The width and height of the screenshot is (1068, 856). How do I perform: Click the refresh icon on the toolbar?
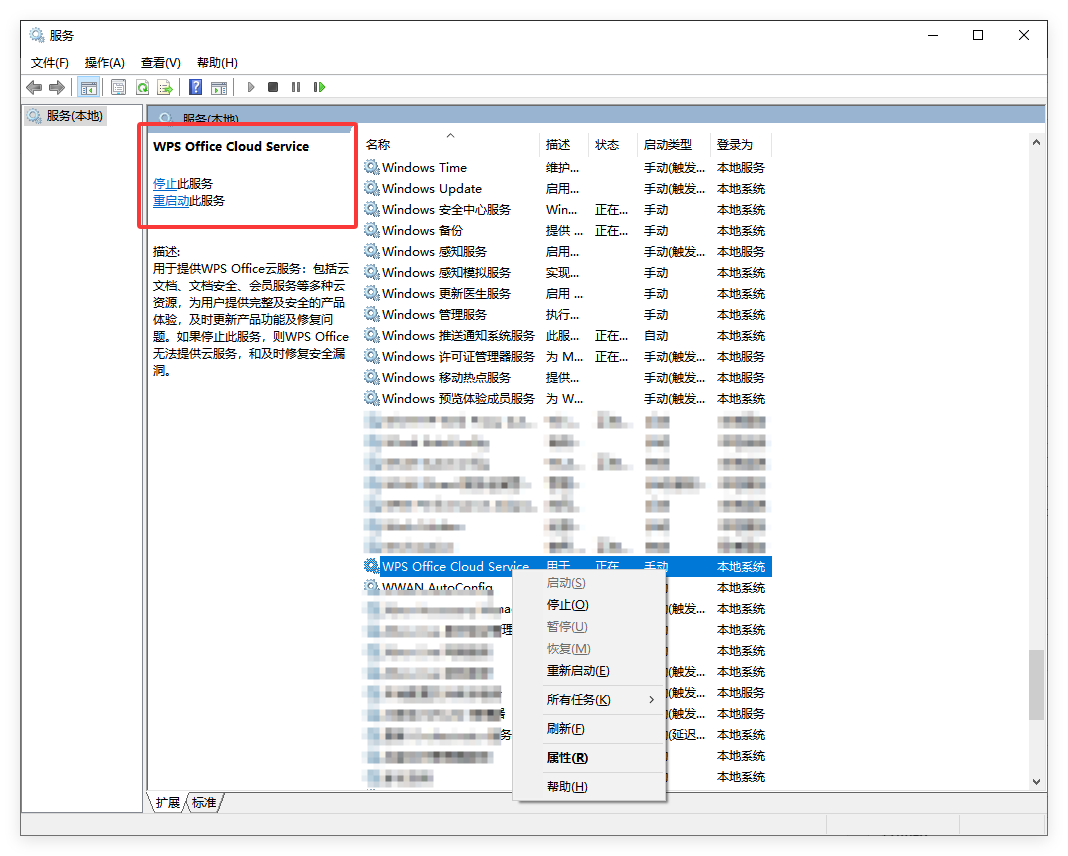click(x=143, y=87)
